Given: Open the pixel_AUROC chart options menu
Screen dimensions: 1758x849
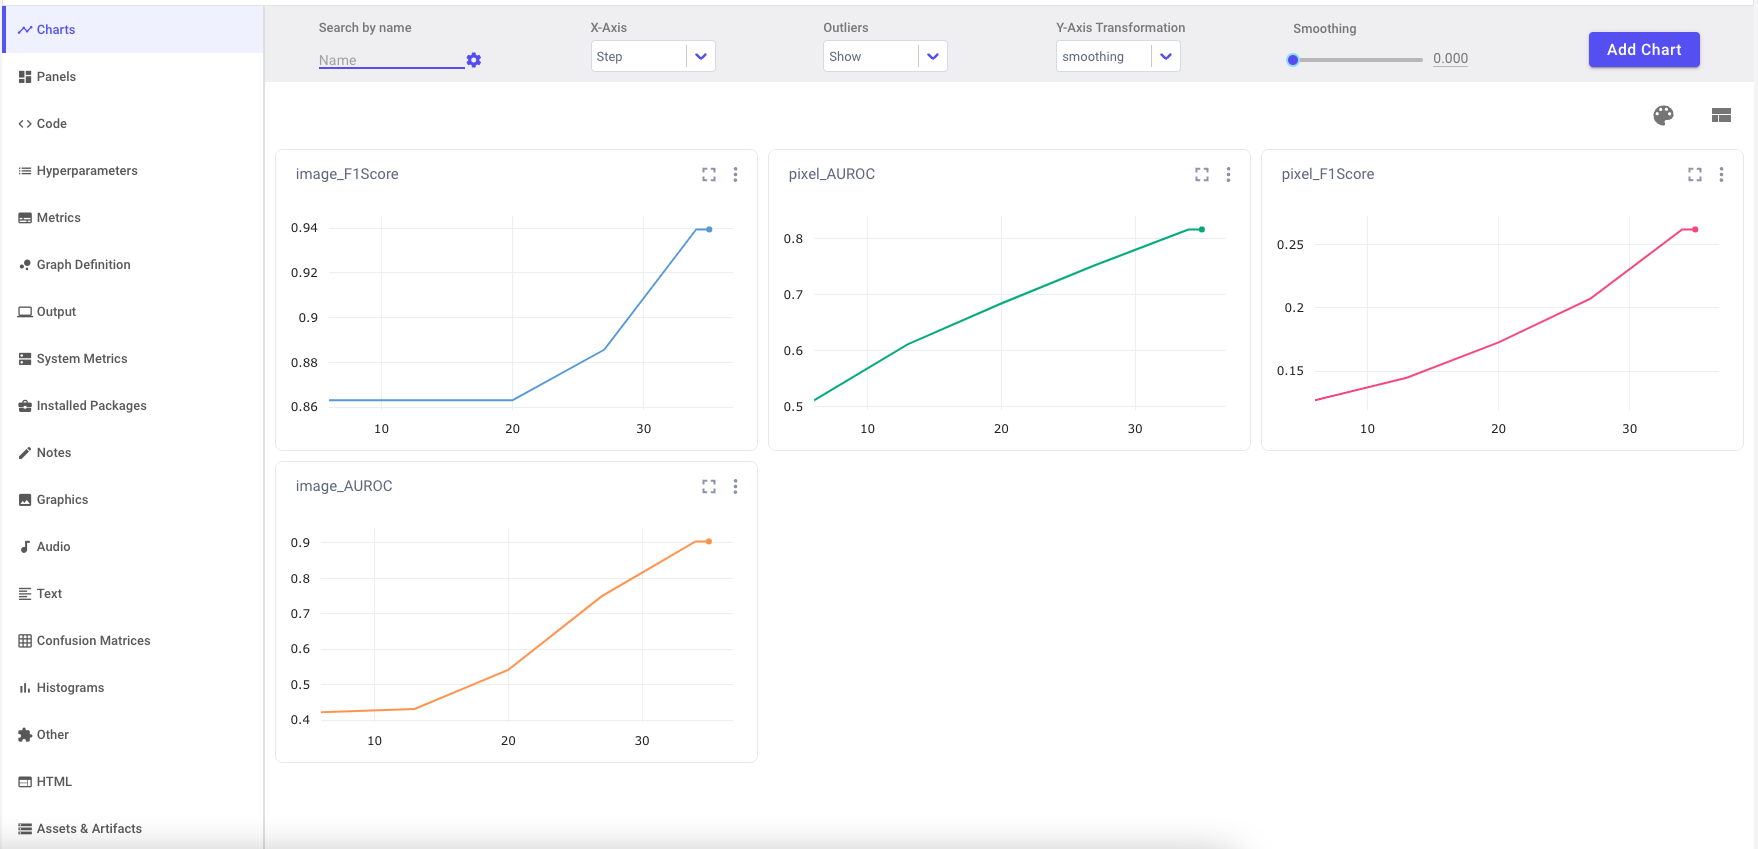Looking at the screenshot, I should click(x=1228, y=175).
